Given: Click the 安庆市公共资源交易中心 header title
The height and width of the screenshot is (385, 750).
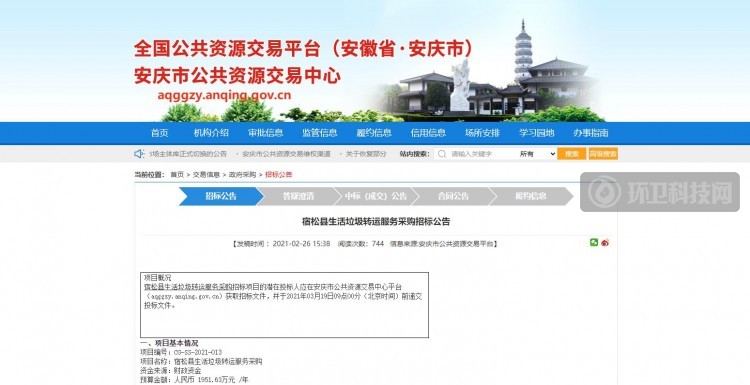Looking at the screenshot, I should click(237, 76).
